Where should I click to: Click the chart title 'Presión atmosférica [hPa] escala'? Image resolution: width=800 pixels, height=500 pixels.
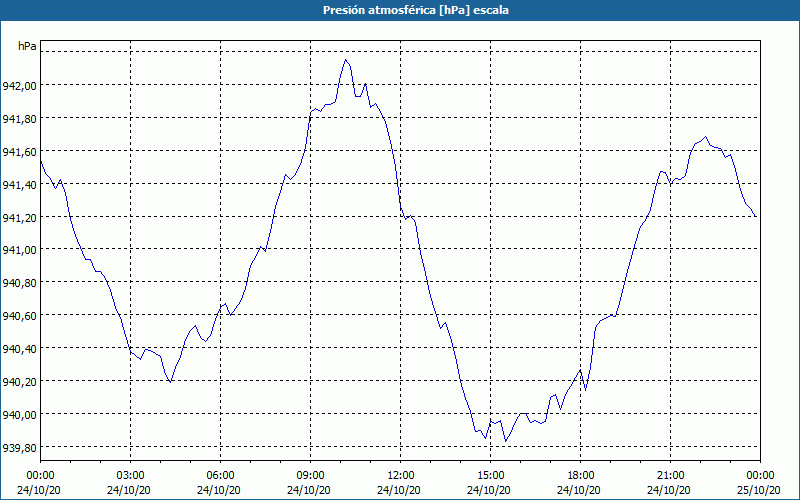(416, 10)
